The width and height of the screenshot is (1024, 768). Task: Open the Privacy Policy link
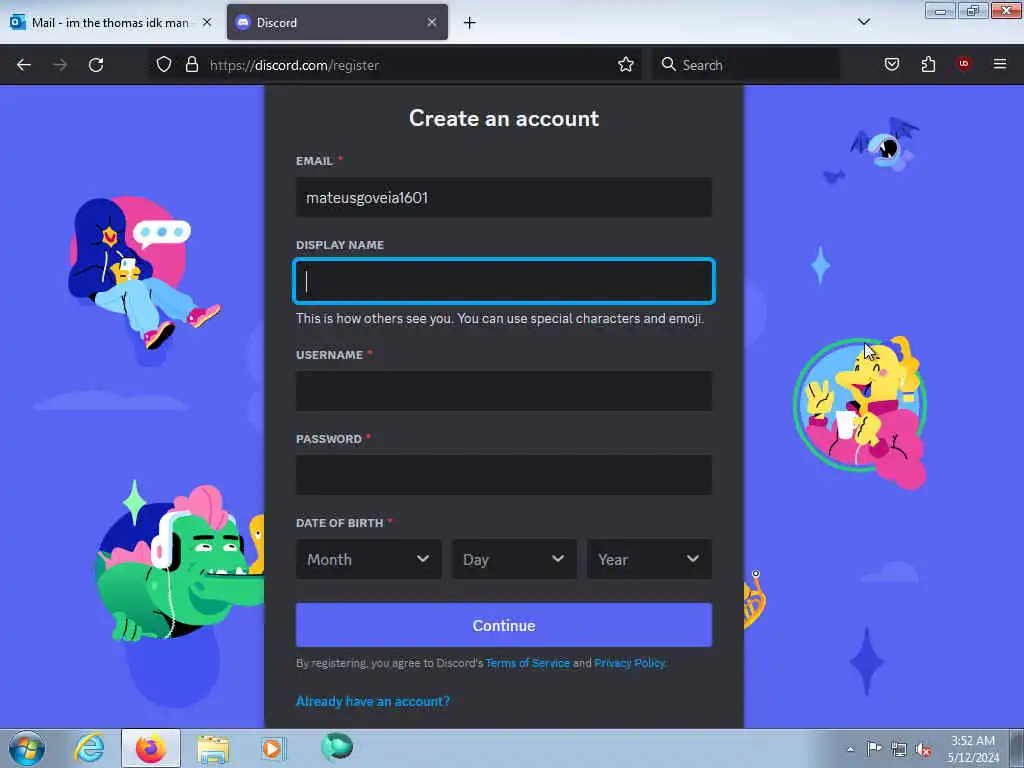[630, 663]
